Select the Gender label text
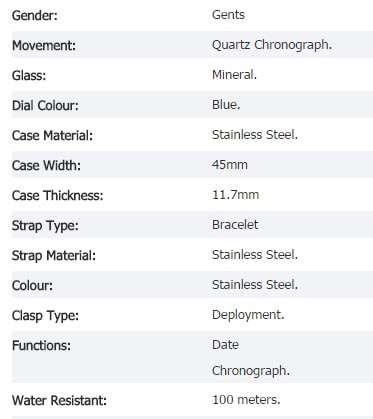 click(x=35, y=15)
